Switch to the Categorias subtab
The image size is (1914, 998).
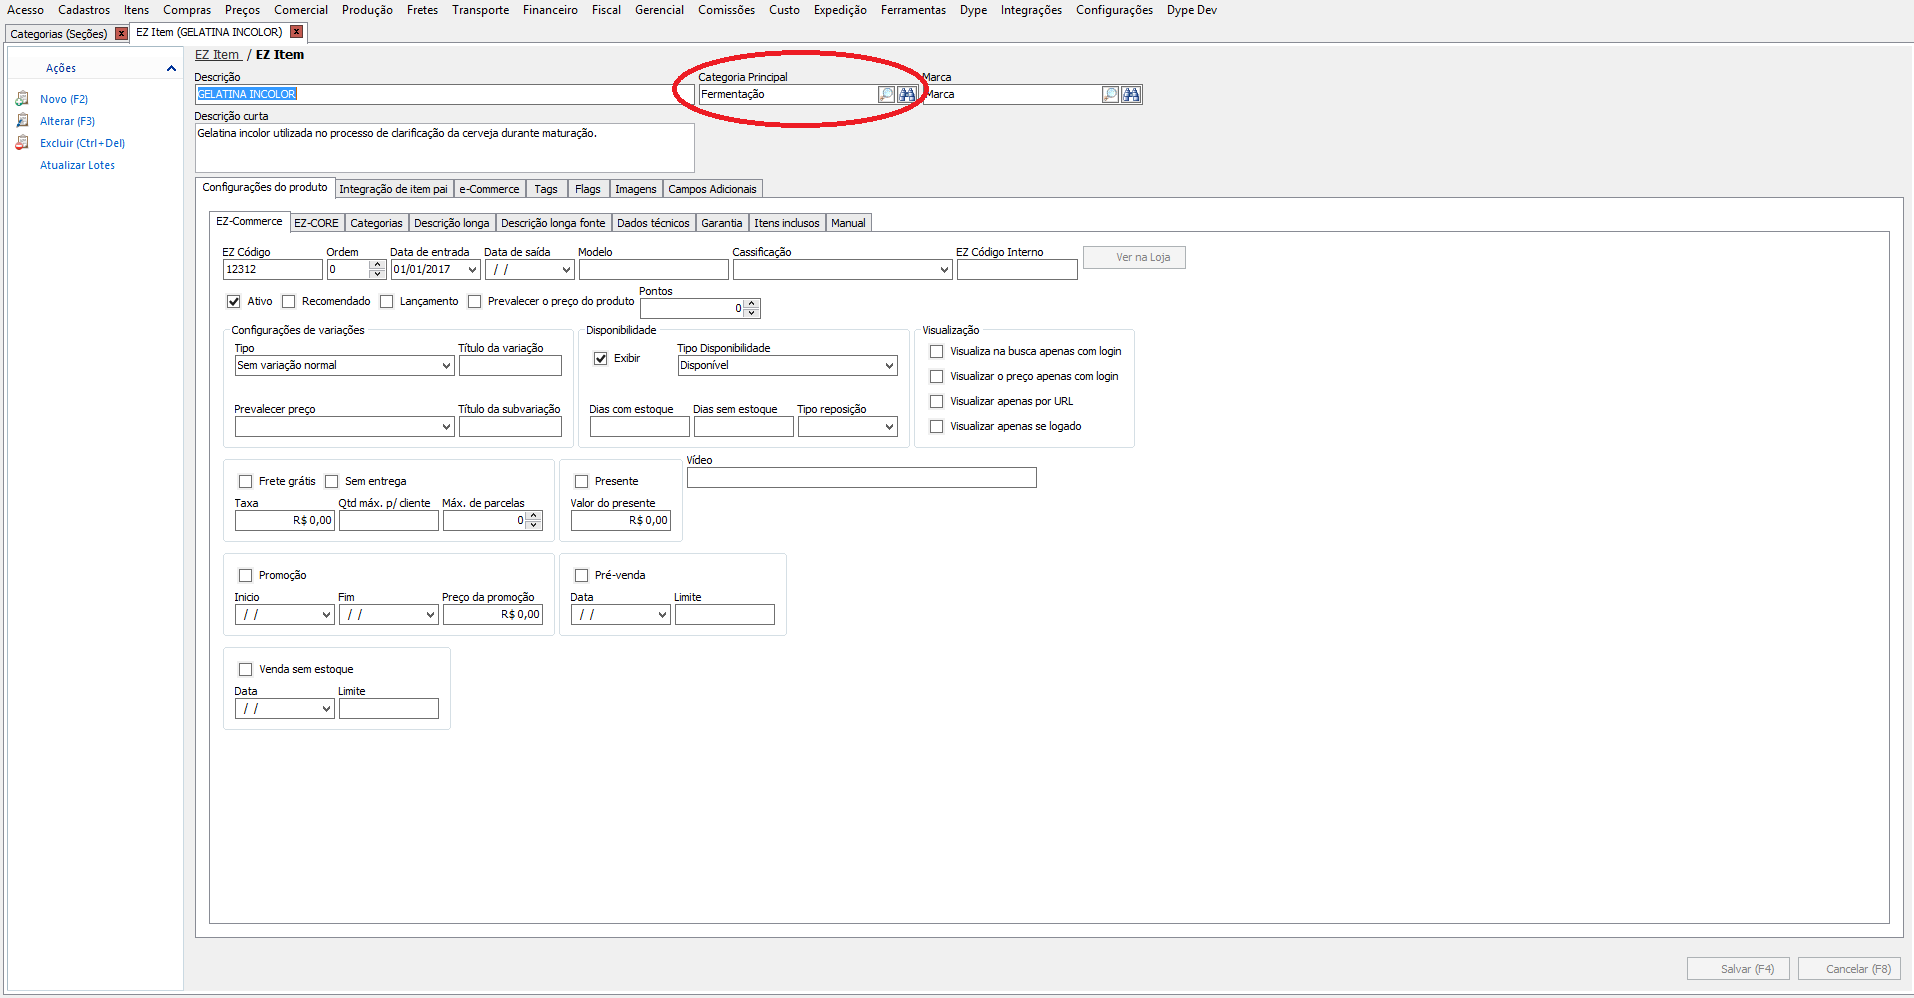pyautogui.click(x=376, y=223)
